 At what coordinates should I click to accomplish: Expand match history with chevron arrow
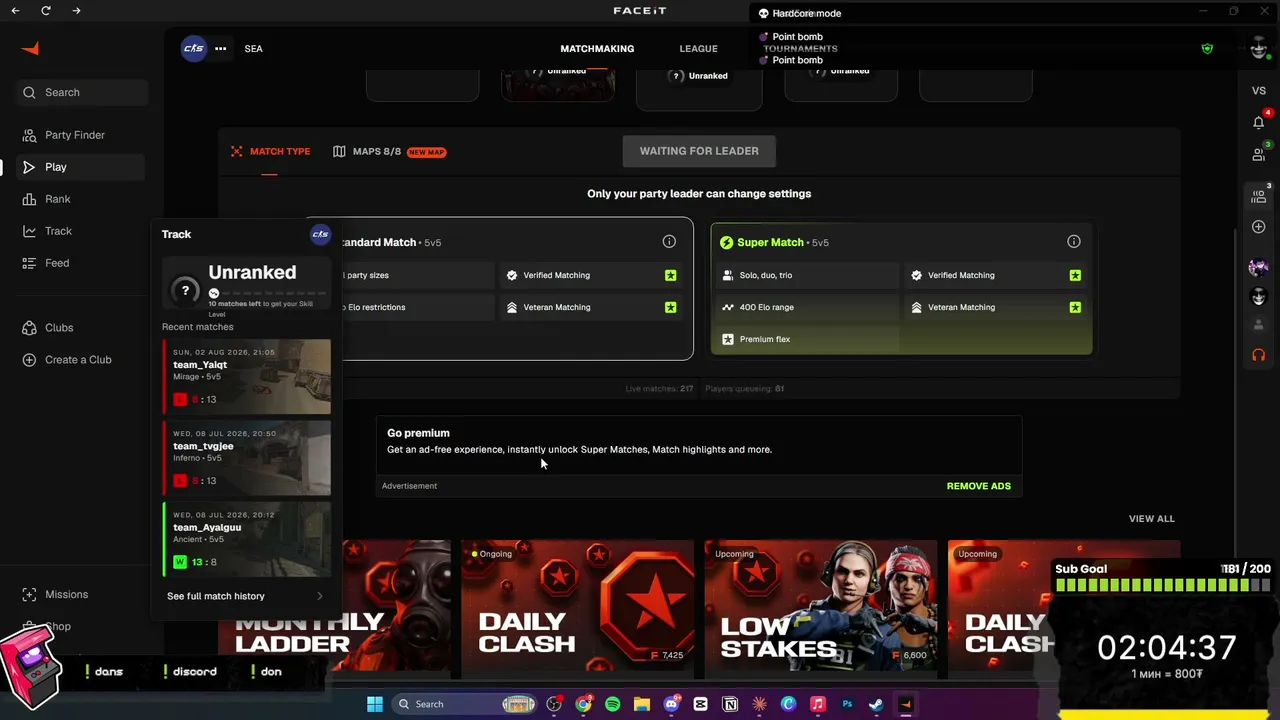320,596
